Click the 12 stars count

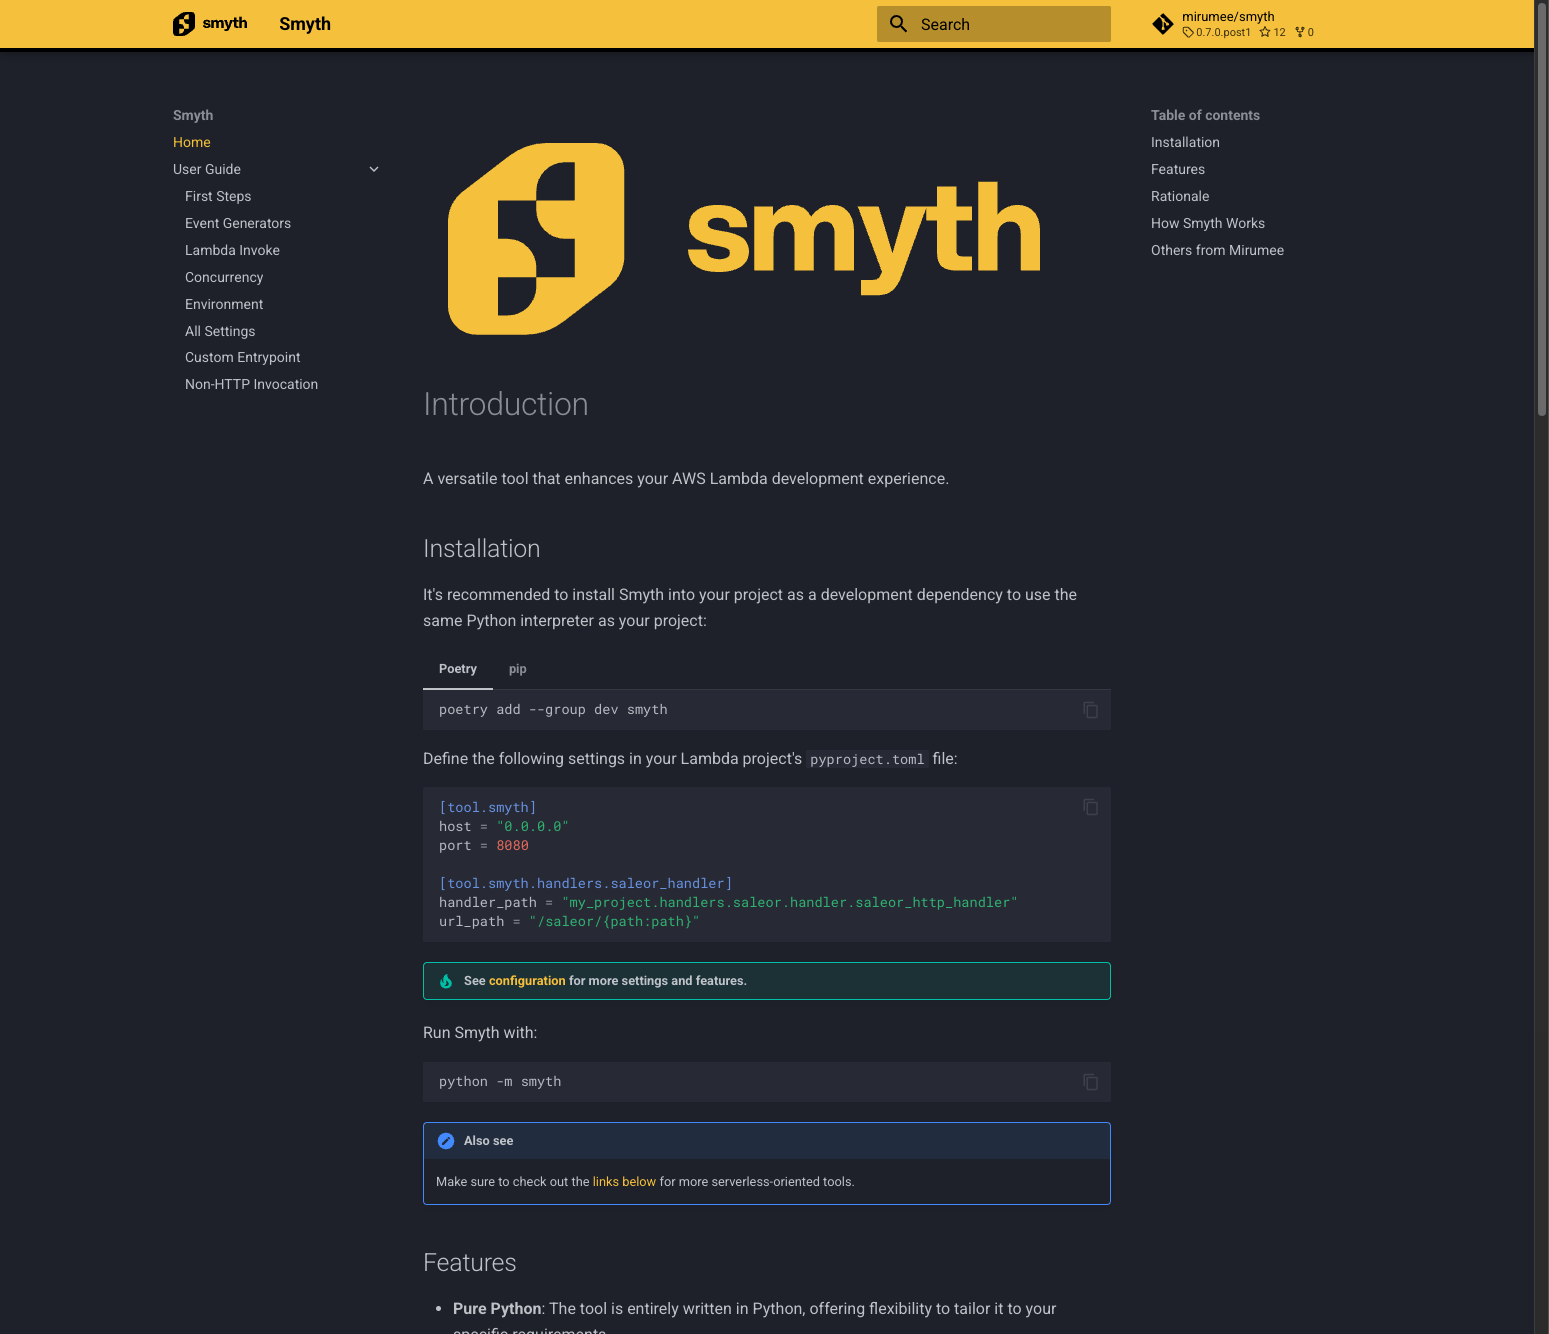(1272, 32)
